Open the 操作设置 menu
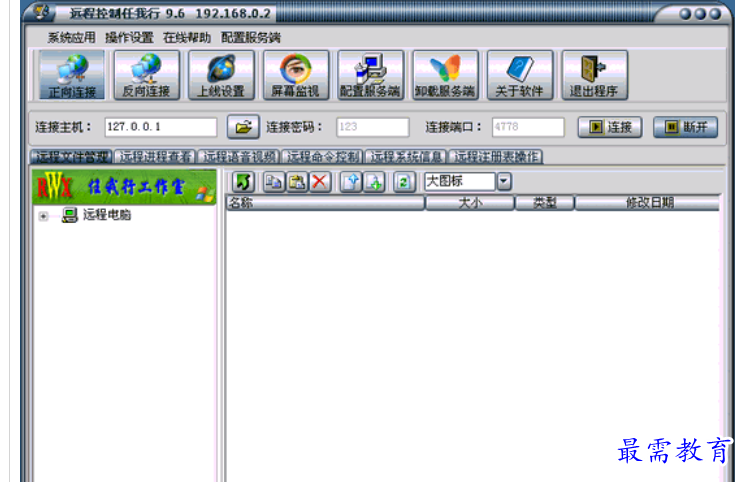The width and height of the screenshot is (739, 482). [129, 37]
